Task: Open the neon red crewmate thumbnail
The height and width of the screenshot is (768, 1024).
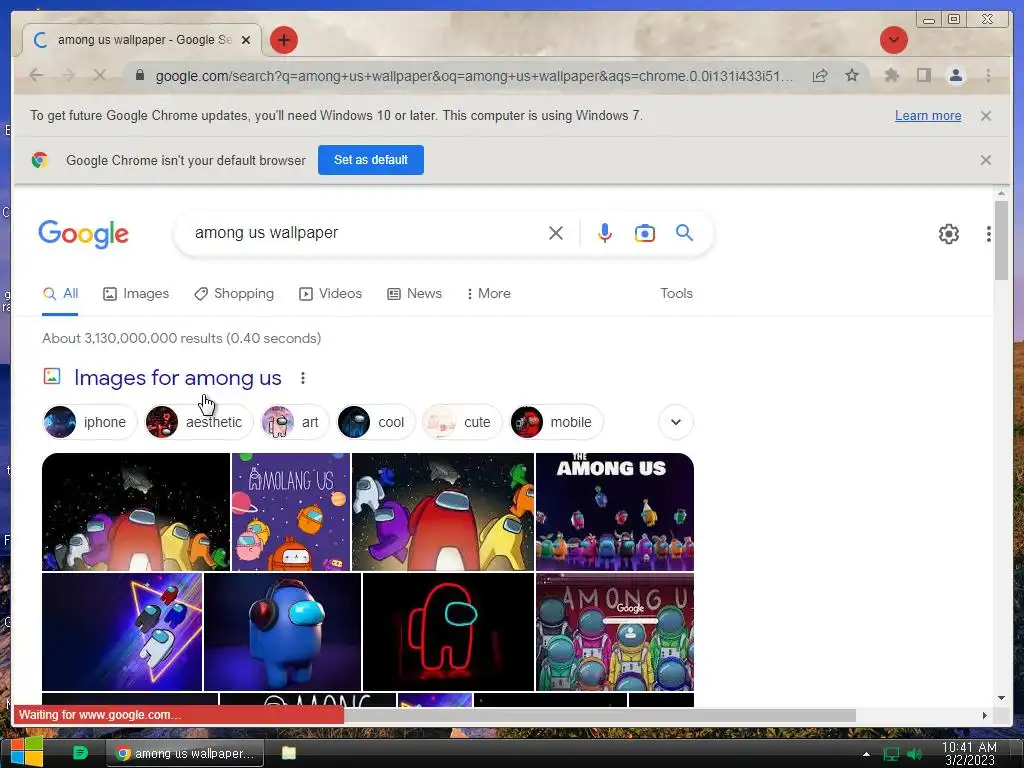Action: coord(448,632)
